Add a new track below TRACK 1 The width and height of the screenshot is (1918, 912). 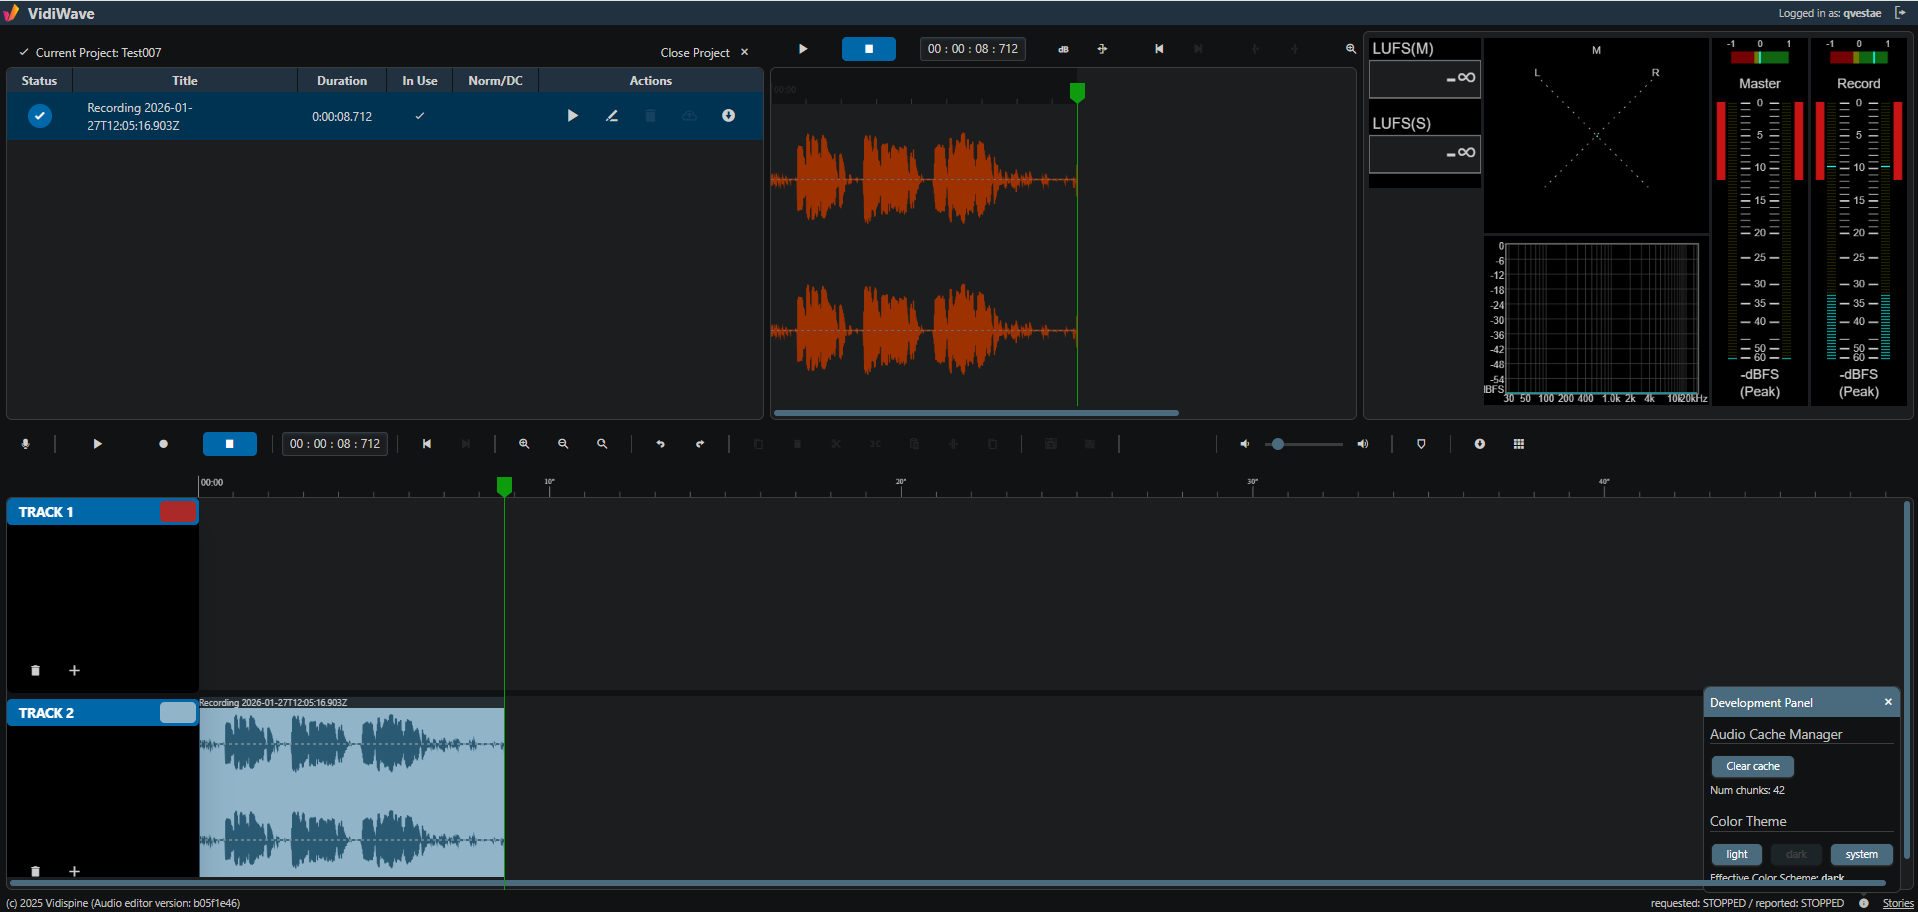[74, 671]
